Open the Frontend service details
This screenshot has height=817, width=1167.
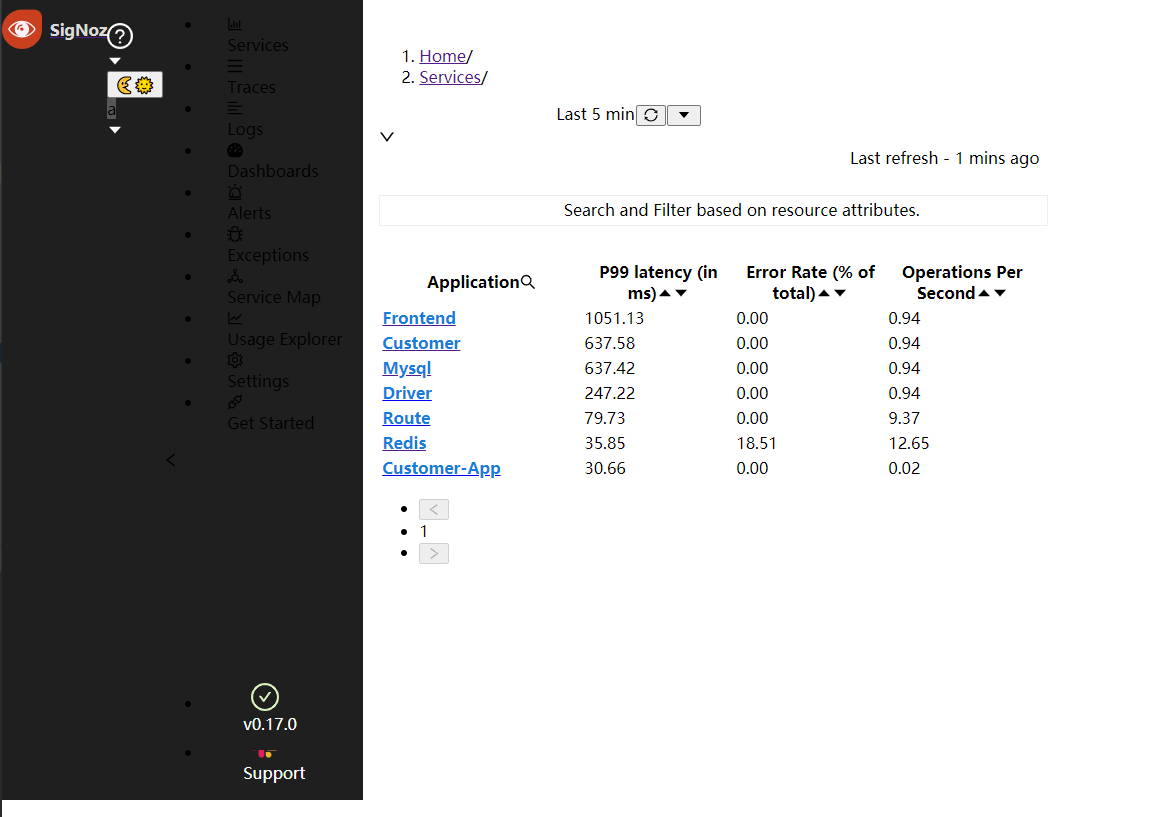[x=419, y=317]
